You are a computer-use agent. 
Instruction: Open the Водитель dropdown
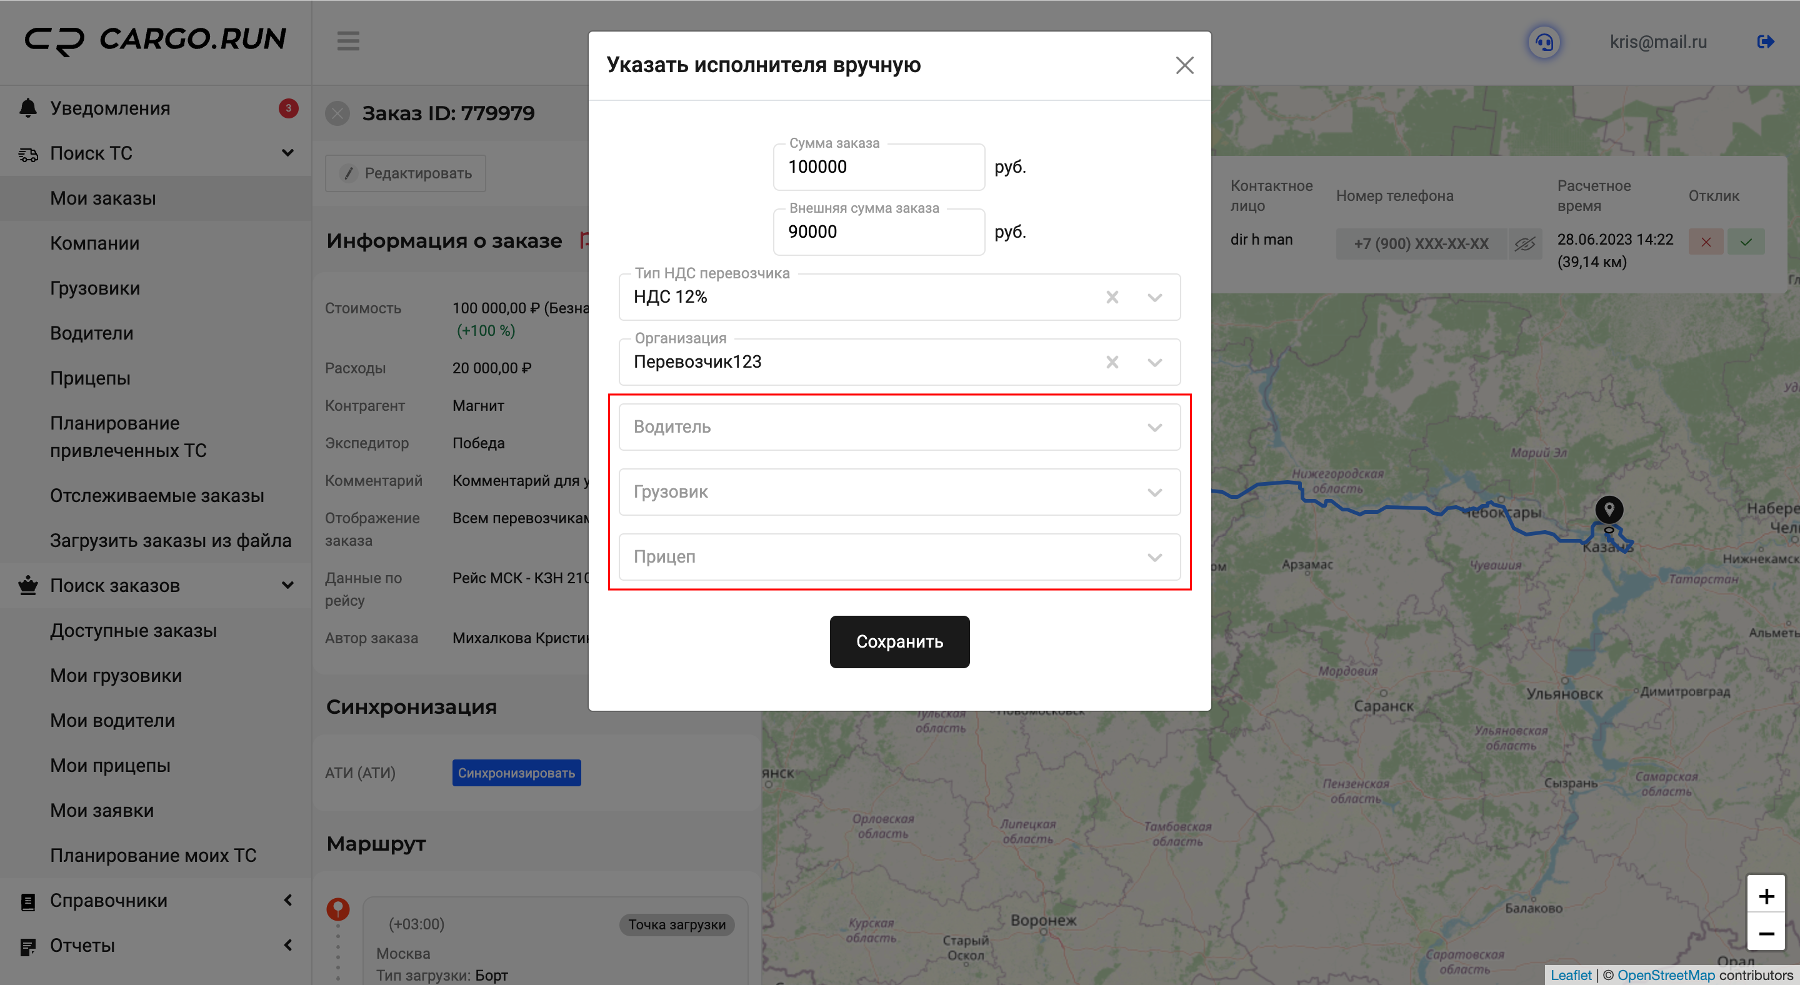coord(898,427)
